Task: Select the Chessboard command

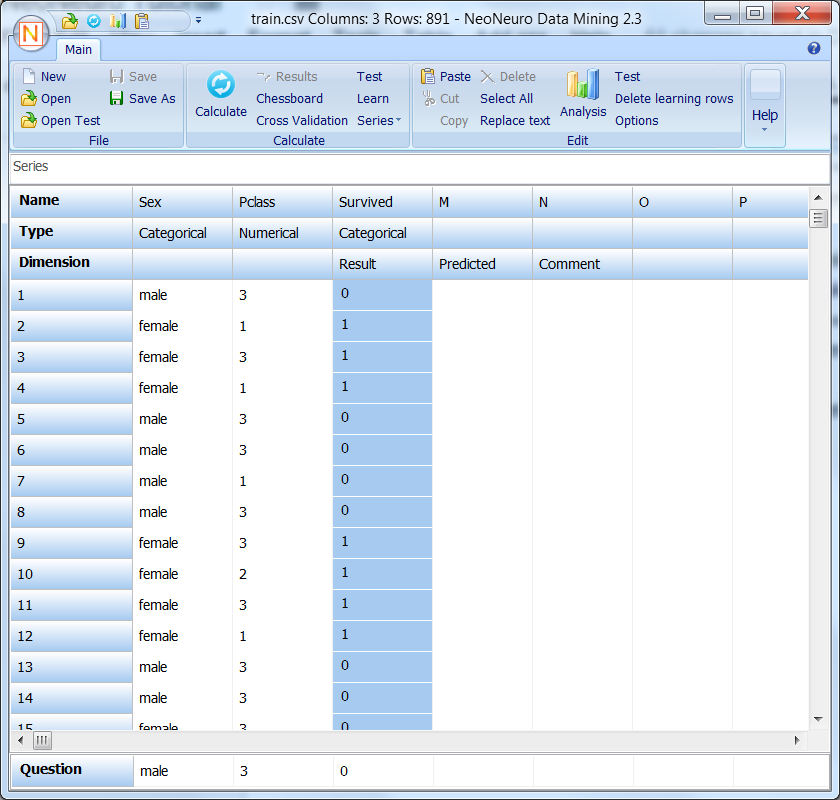Action: point(289,99)
